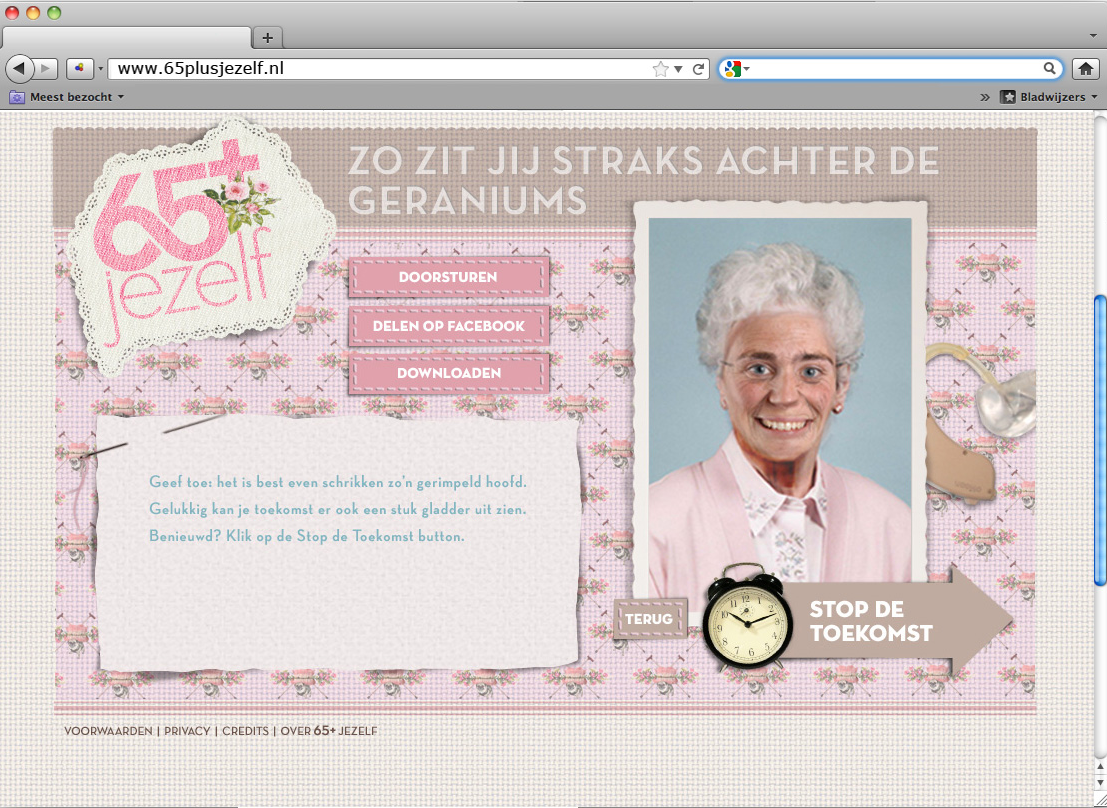Open the Privacy footer link

pyautogui.click(x=187, y=731)
